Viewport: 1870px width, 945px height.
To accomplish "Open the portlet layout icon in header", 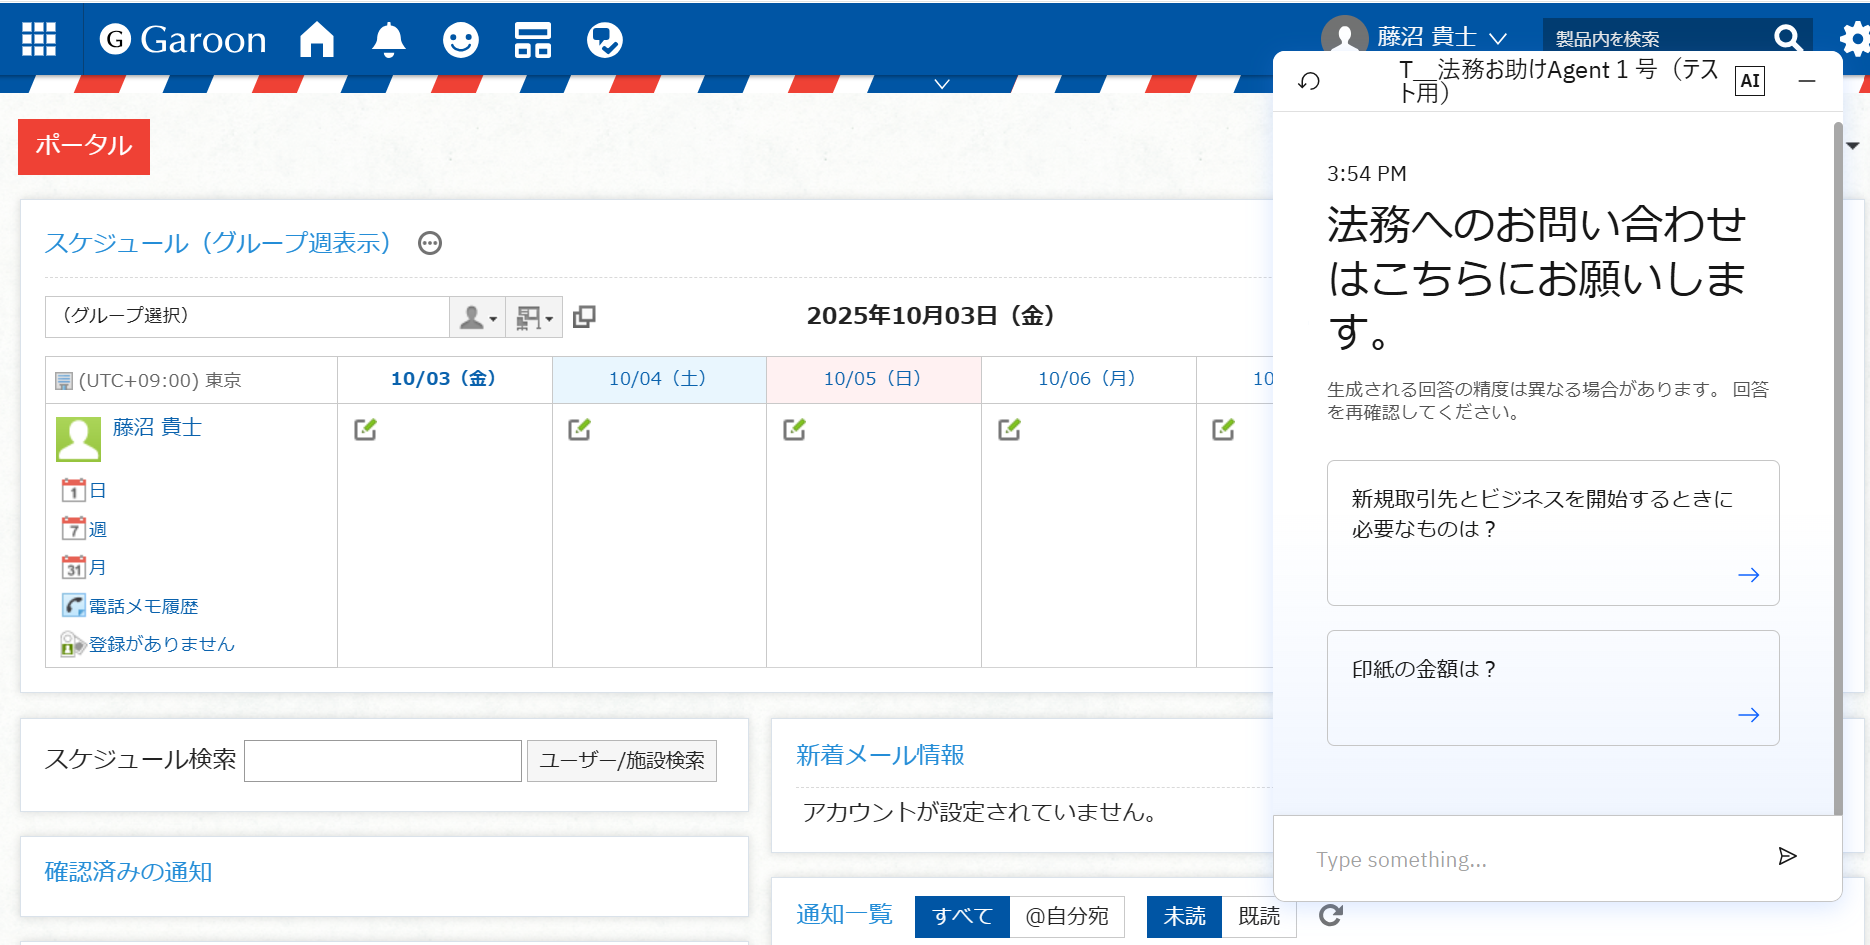I will [533, 39].
